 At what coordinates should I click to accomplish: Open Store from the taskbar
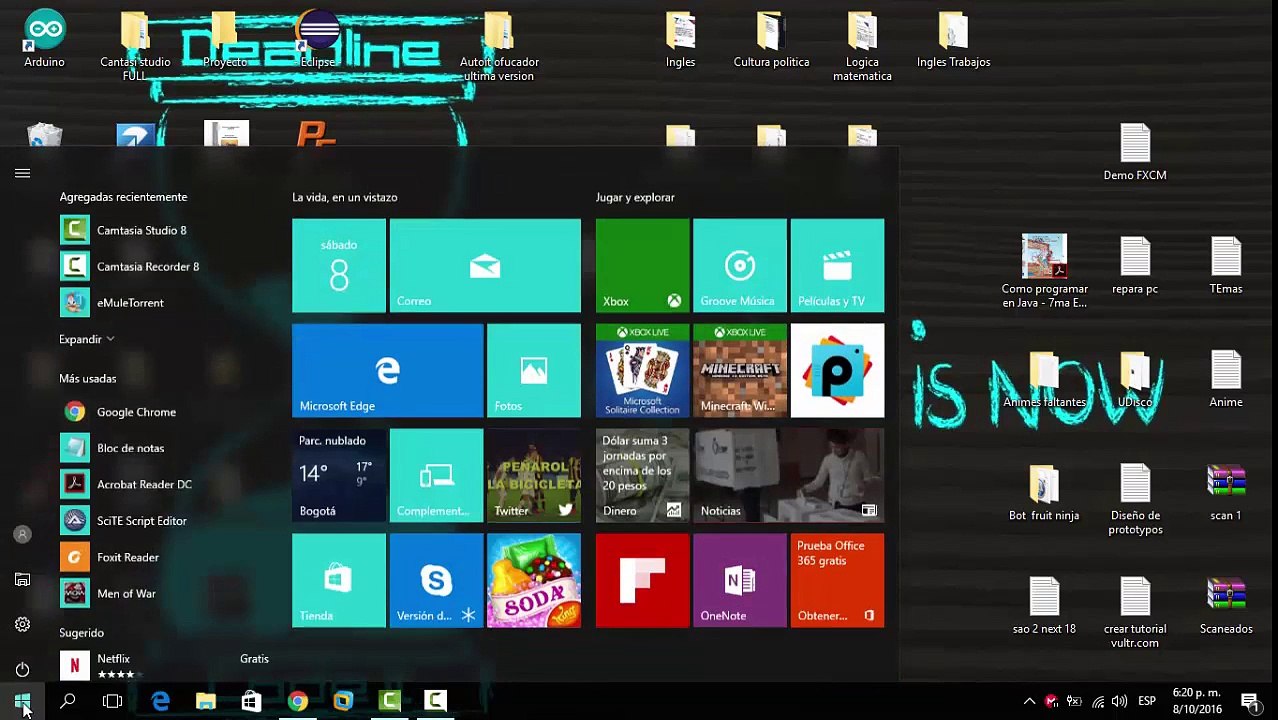251,701
